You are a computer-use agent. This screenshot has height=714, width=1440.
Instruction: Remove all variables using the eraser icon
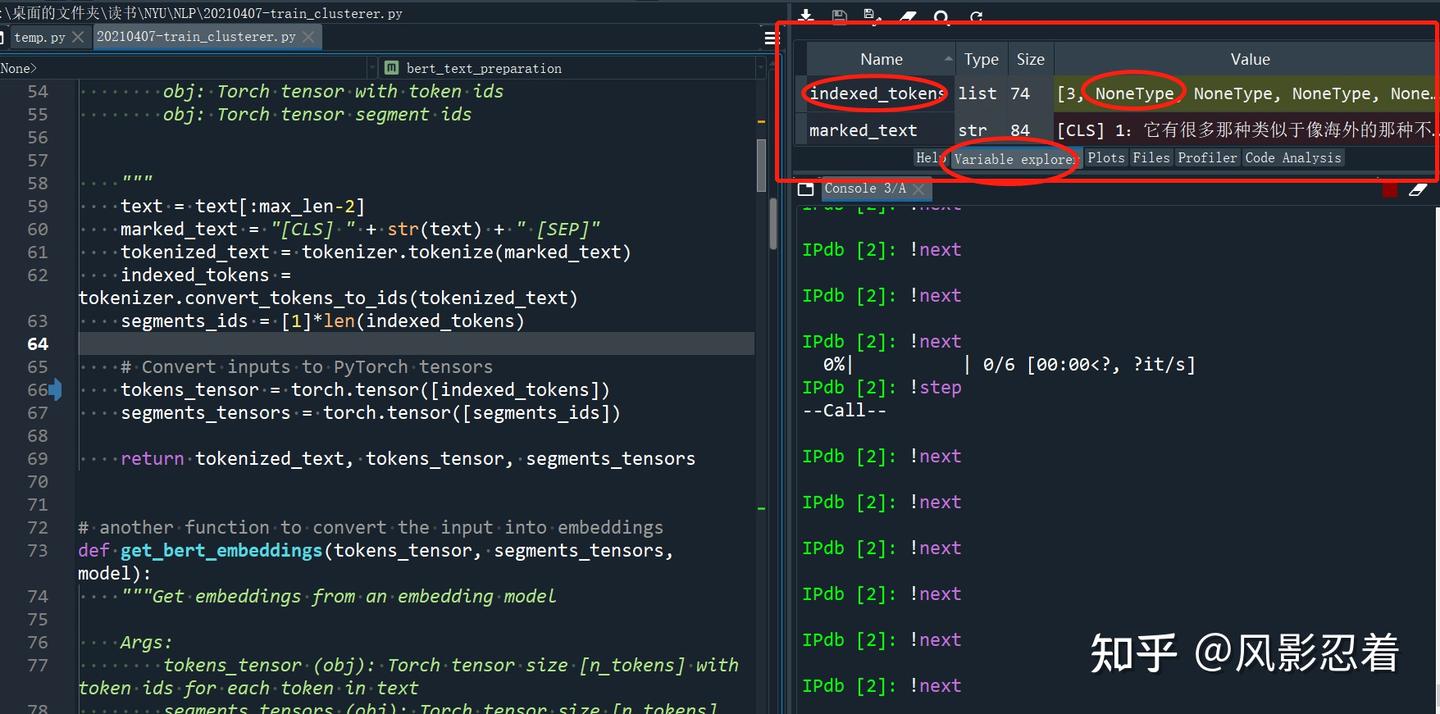[x=904, y=16]
